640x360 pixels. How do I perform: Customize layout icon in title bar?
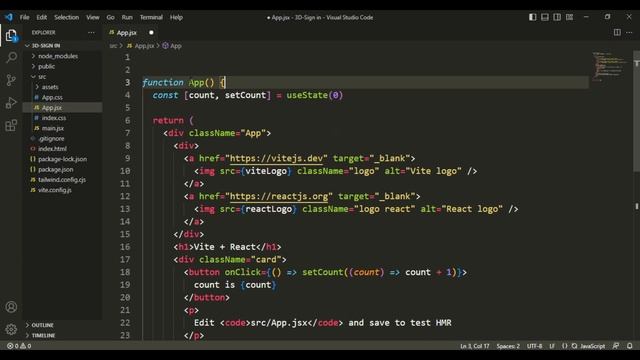569,17
